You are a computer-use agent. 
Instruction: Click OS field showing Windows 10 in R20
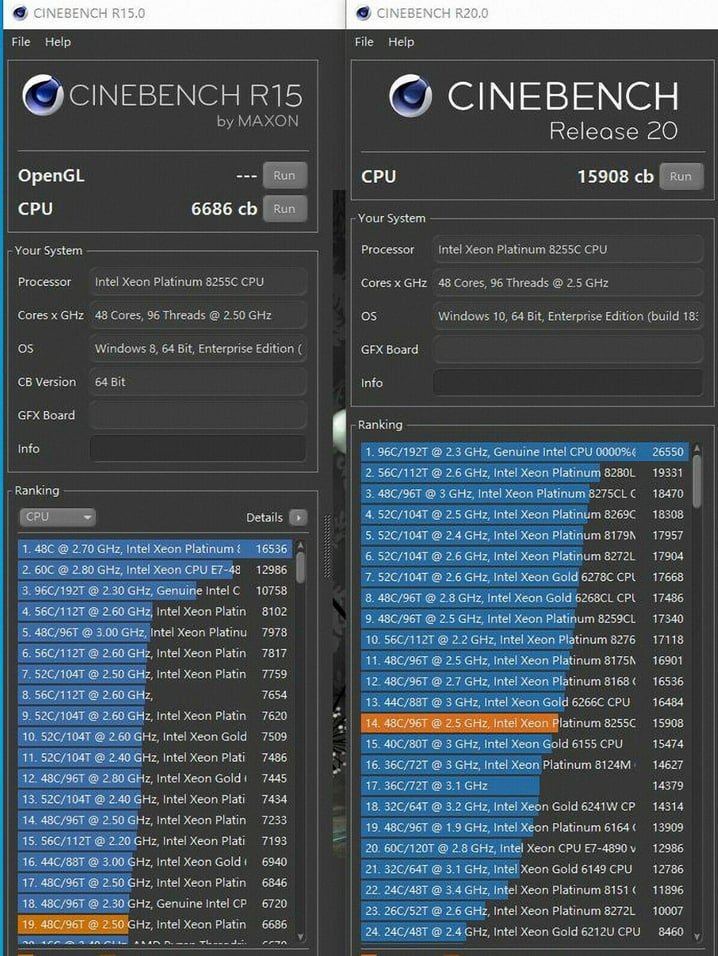pyautogui.click(x=567, y=316)
